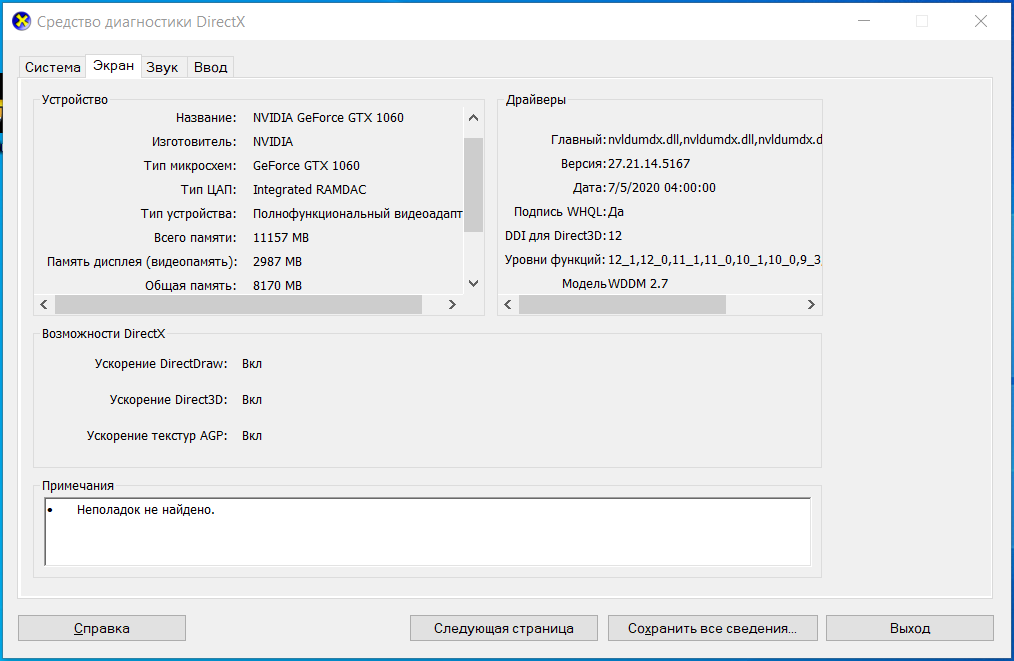Minimize the DirectX diagnostic window
The width and height of the screenshot is (1014, 661).
point(864,21)
